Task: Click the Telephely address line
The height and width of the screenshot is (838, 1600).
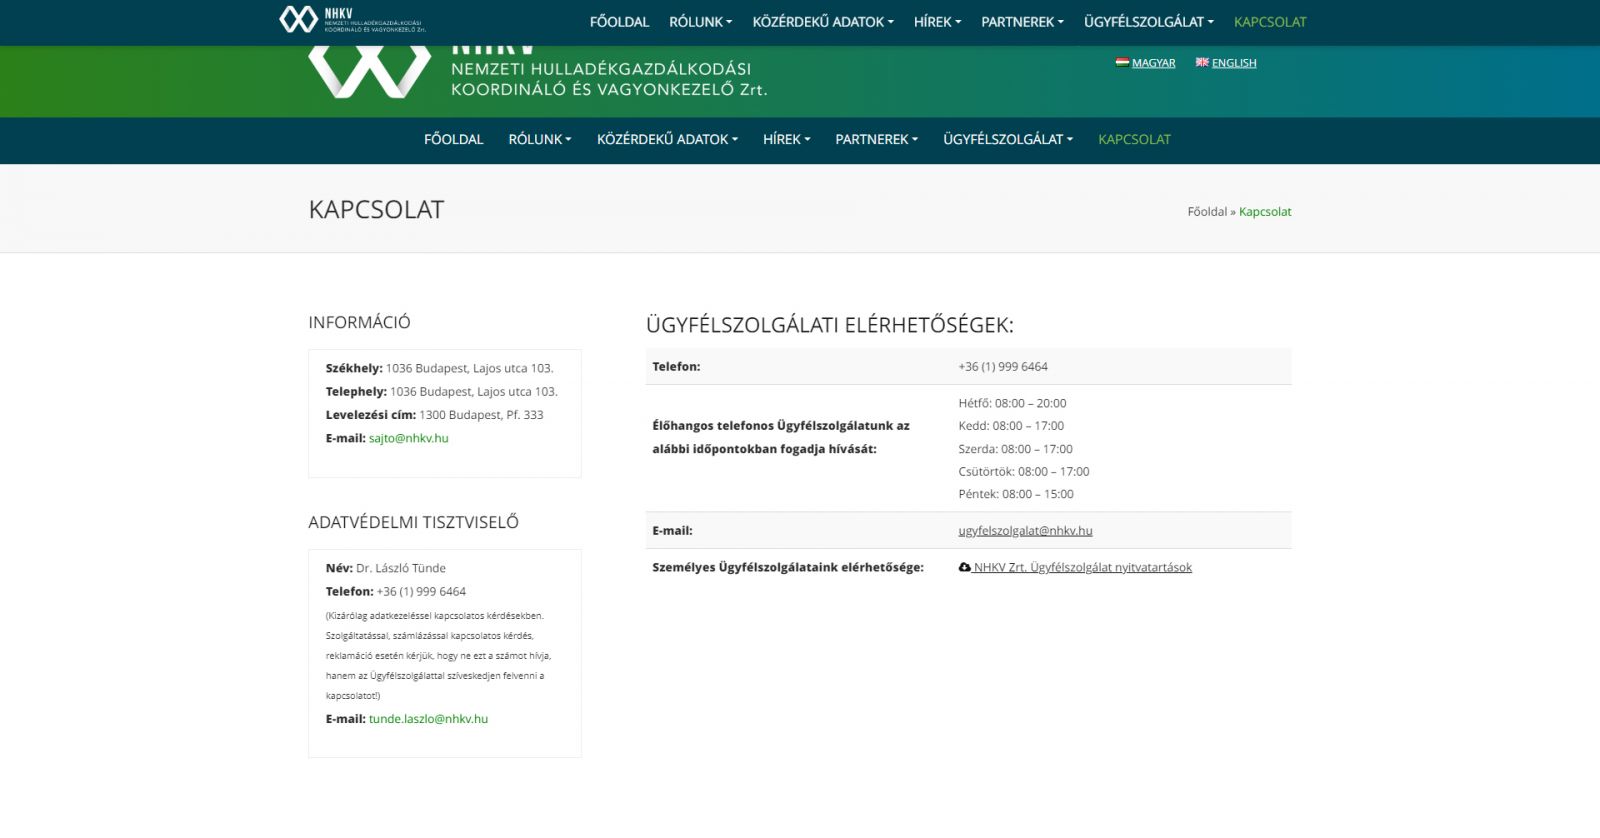Action: (441, 392)
